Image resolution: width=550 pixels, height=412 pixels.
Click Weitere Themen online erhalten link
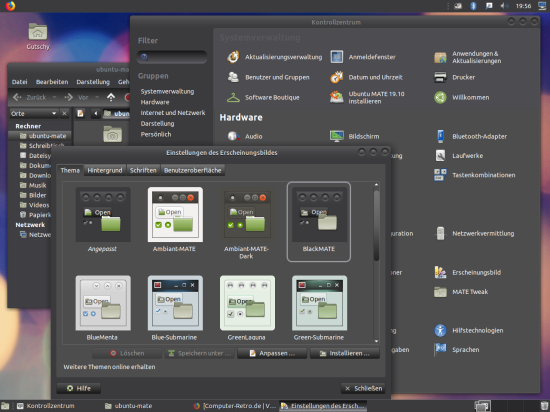click(109, 367)
